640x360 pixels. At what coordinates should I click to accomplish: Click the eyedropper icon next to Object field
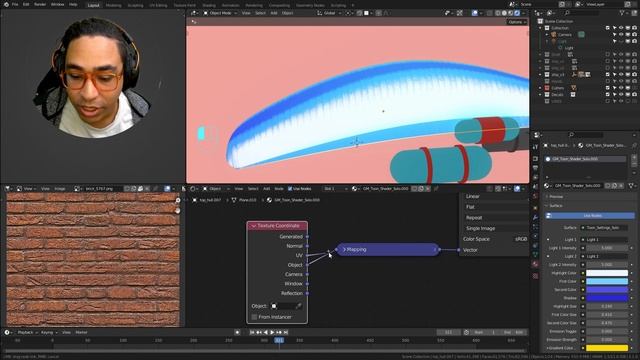click(299, 306)
